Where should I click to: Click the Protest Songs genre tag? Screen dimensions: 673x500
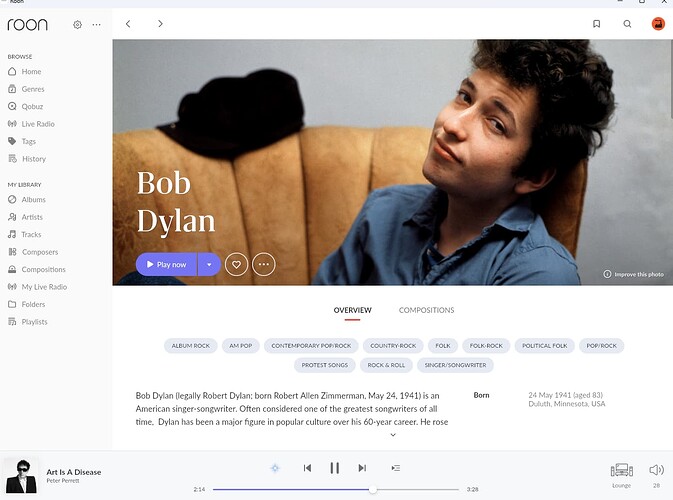pyautogui.click(x=324, y=365)
